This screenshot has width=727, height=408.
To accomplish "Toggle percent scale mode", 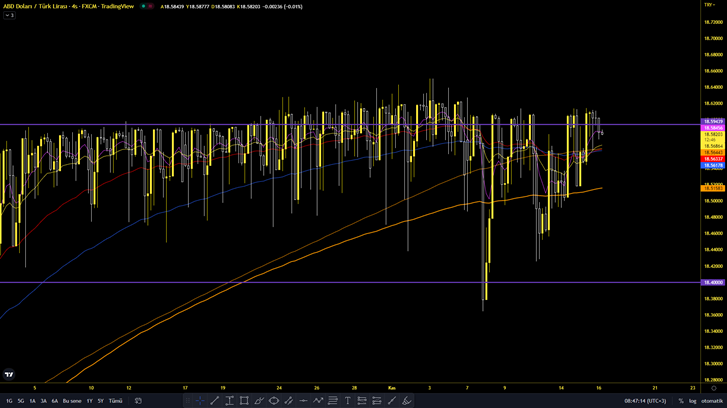I will (x=680, y=401).
